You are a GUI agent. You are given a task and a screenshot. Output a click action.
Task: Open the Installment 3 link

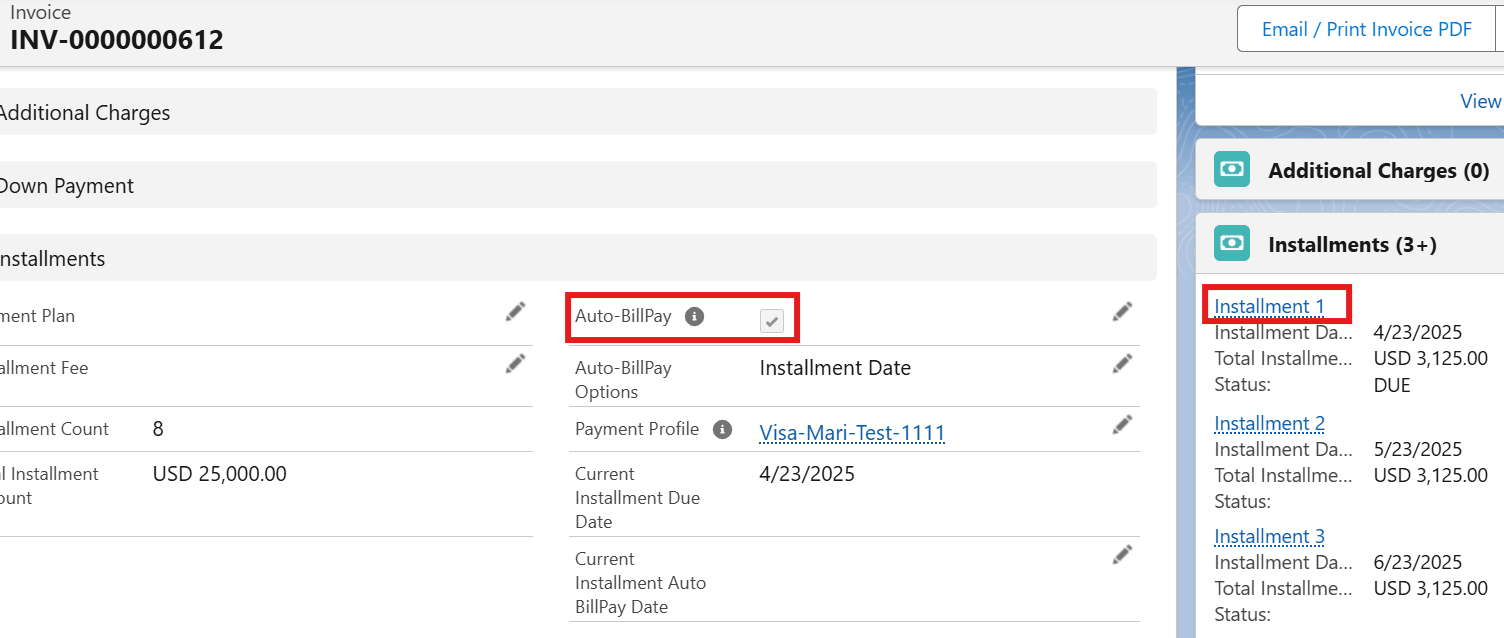tap(1269, 537)
